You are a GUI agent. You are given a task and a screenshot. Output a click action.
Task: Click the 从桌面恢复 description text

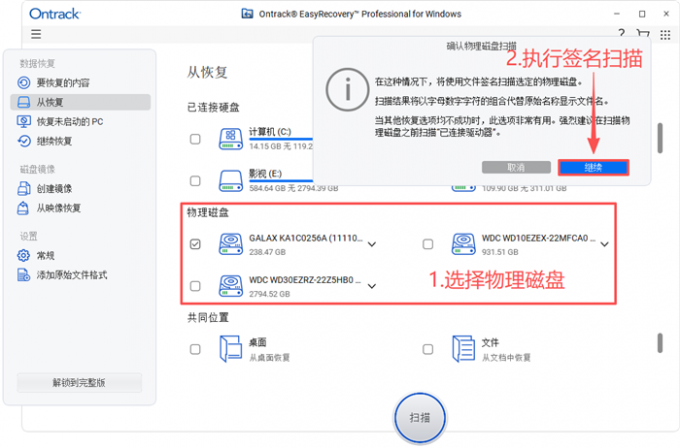[x=269, y=358]
